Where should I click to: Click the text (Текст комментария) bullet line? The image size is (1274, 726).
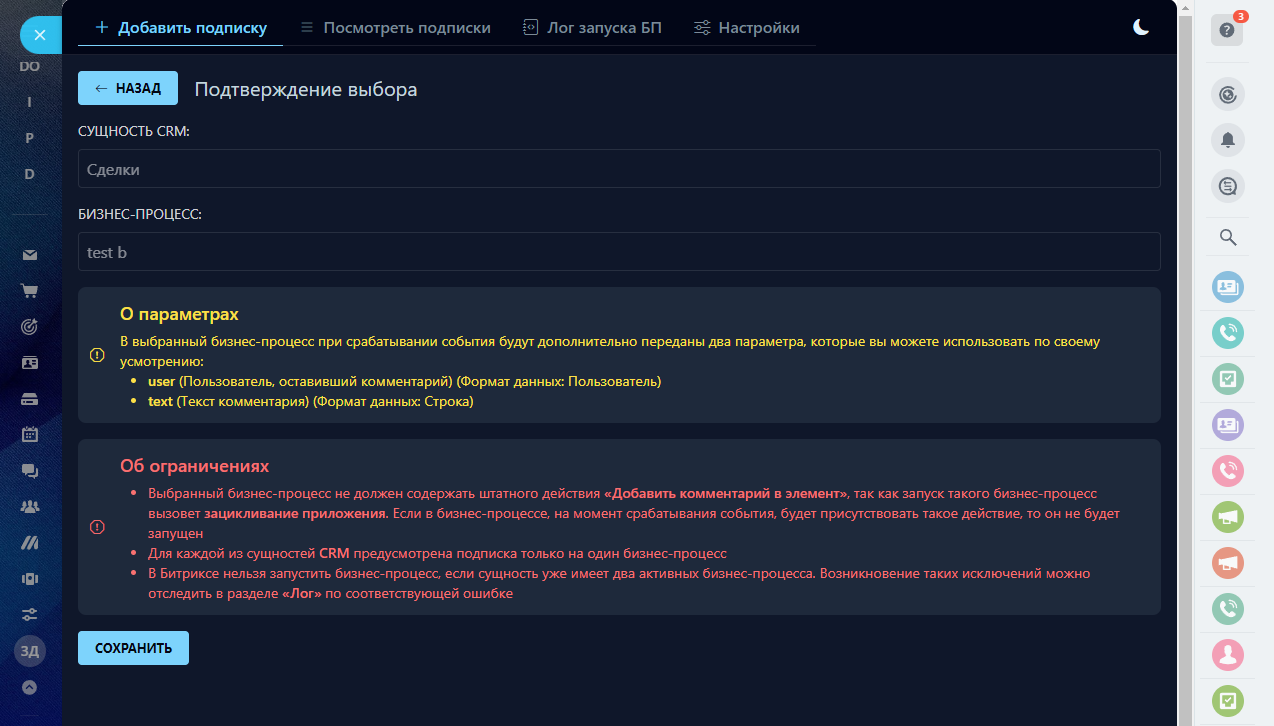(310, 402)
